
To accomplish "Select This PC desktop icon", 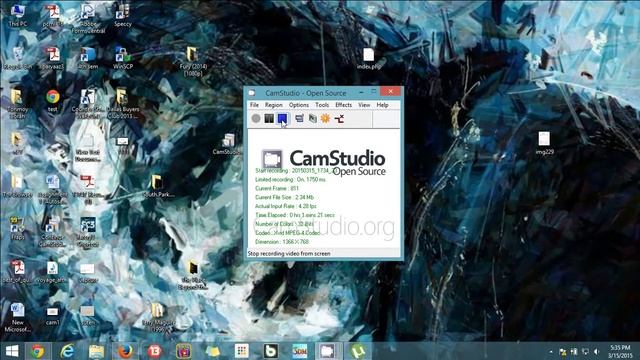I will [x=18, y=16].
